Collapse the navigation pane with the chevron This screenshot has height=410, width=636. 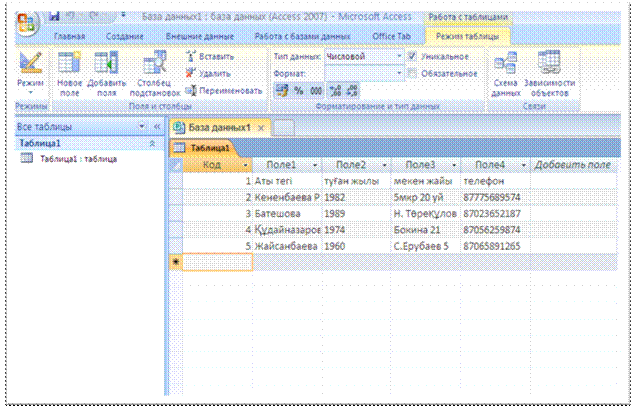(157, 128)
